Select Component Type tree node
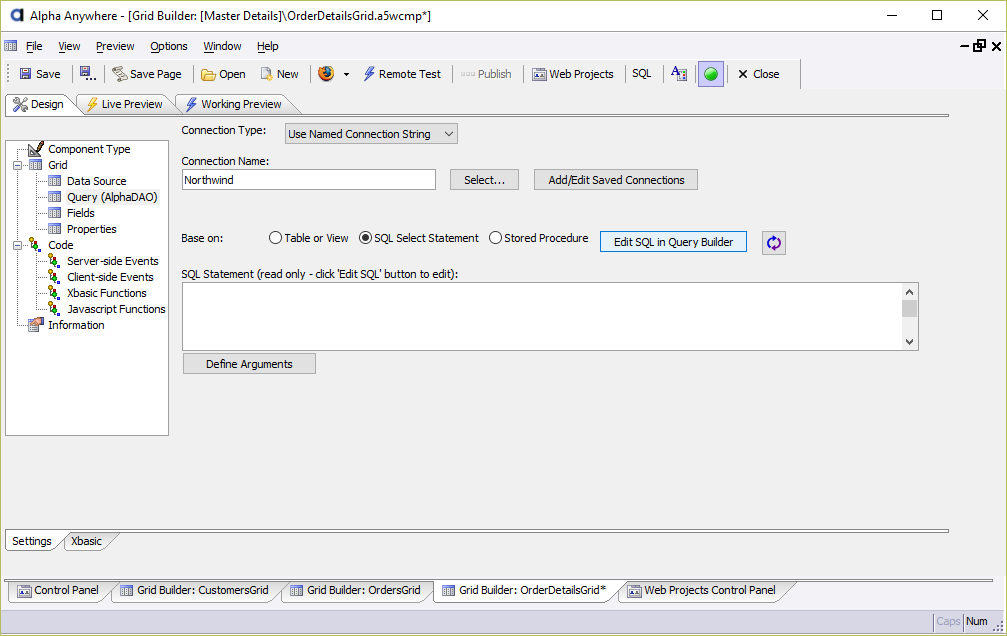 pyautogui.click(x=89, y=149)
